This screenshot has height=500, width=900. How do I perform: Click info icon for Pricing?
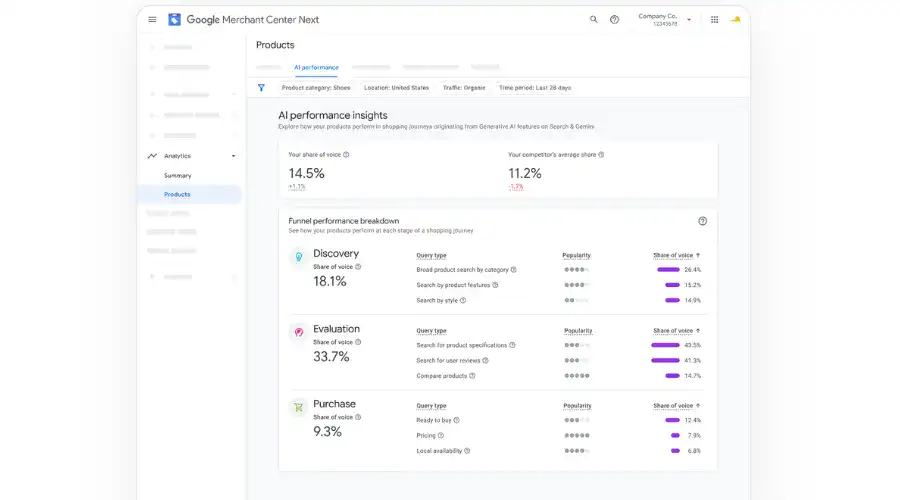tap(441, 436)
